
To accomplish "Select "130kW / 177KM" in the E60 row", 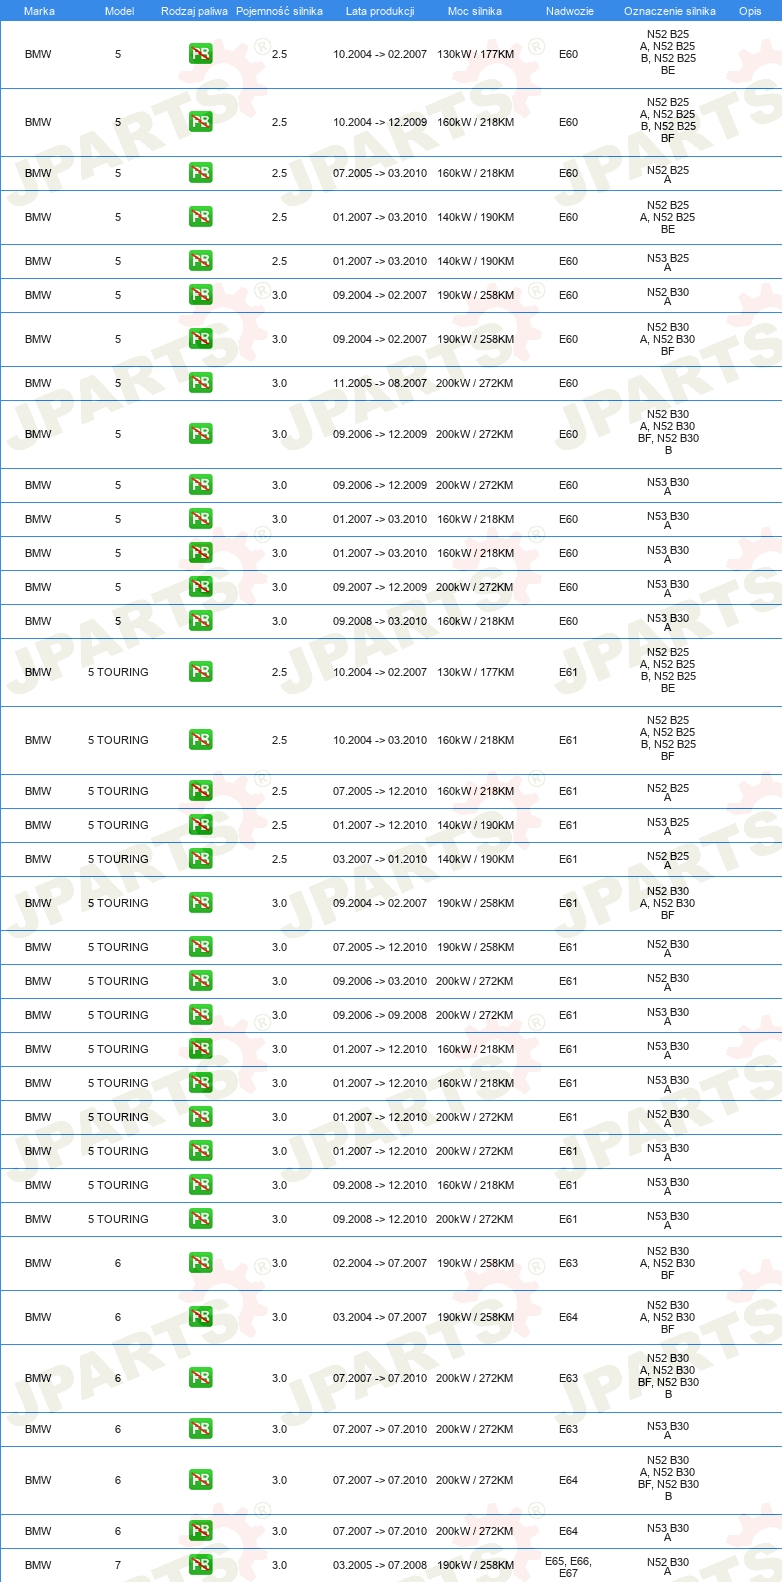I will pyautogui.click(x=475, y=54).
